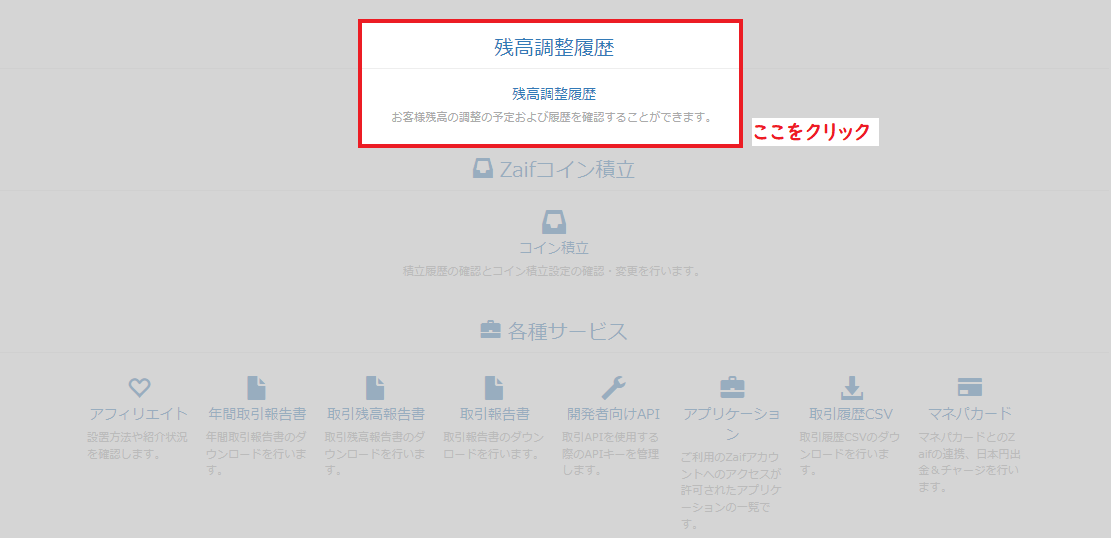Click the お客様残高の調整の予定 description text
The image size is (1111, 538).
click(552, 117)
